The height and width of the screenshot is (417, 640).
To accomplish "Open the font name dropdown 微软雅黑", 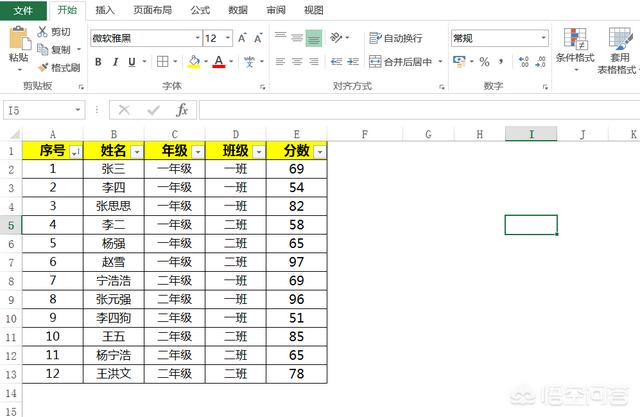I will pos(198,38).
